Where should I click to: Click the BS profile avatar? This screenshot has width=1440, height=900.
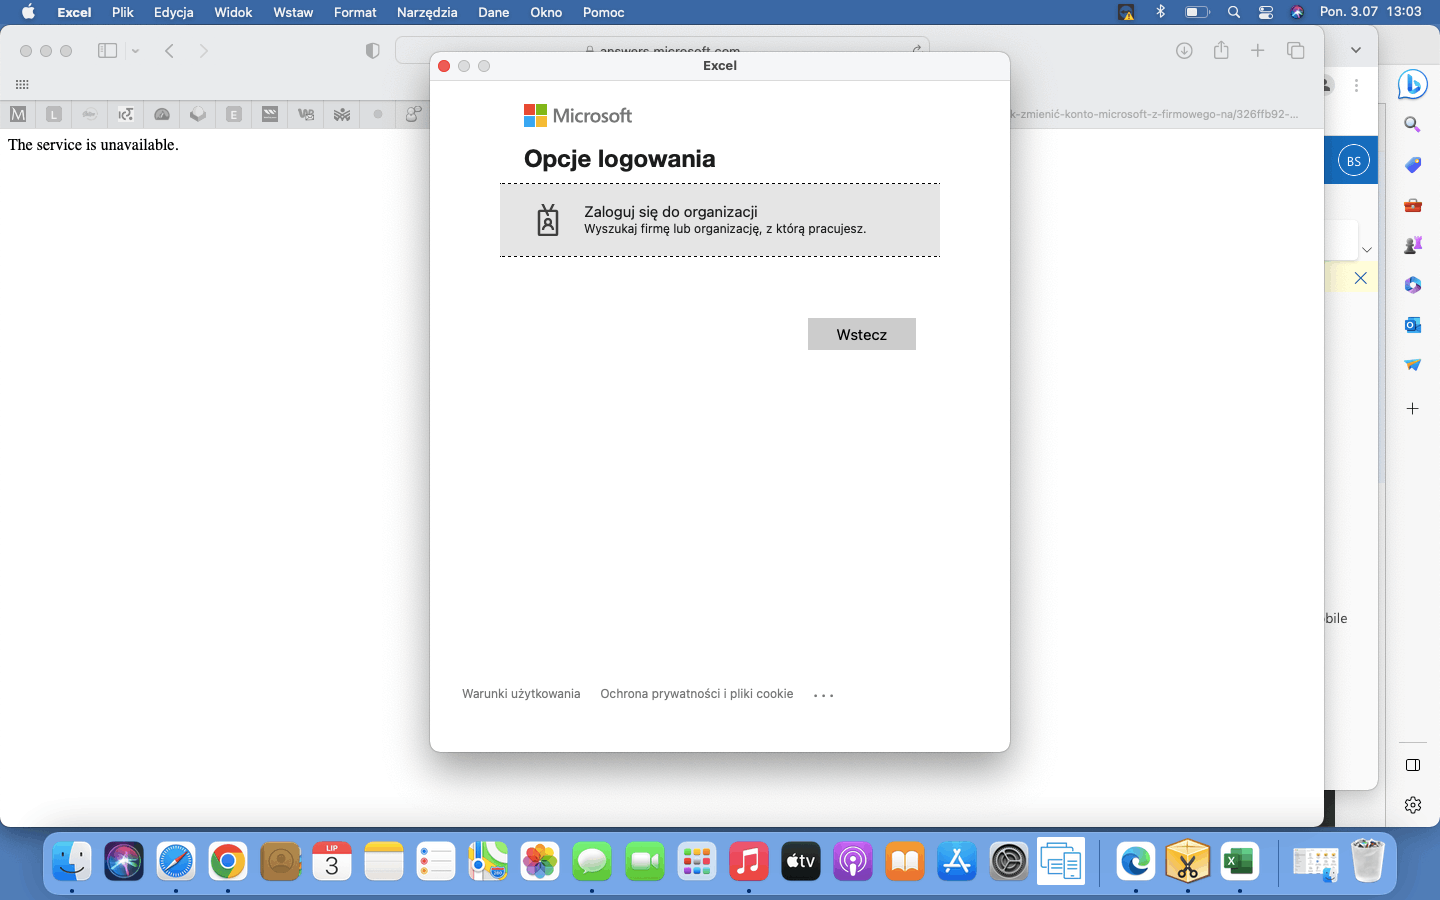tap(1353, 161)
